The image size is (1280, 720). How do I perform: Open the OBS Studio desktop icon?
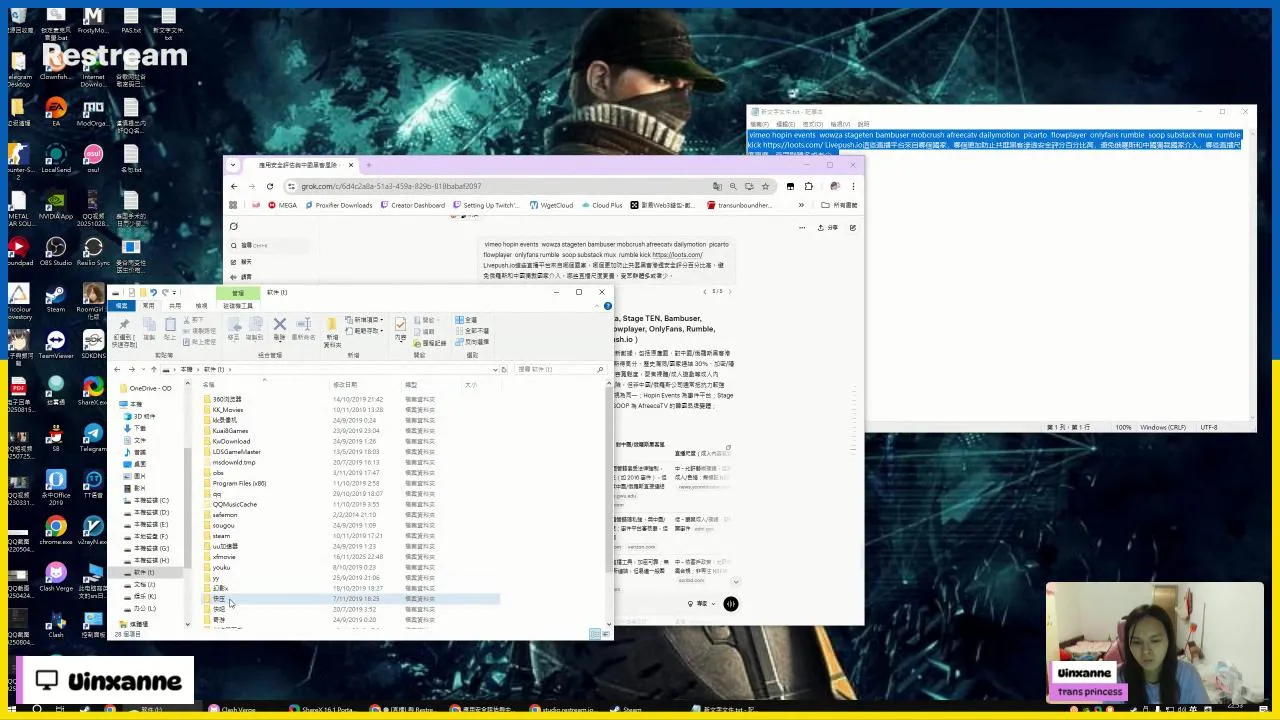[x=56, y=249]
